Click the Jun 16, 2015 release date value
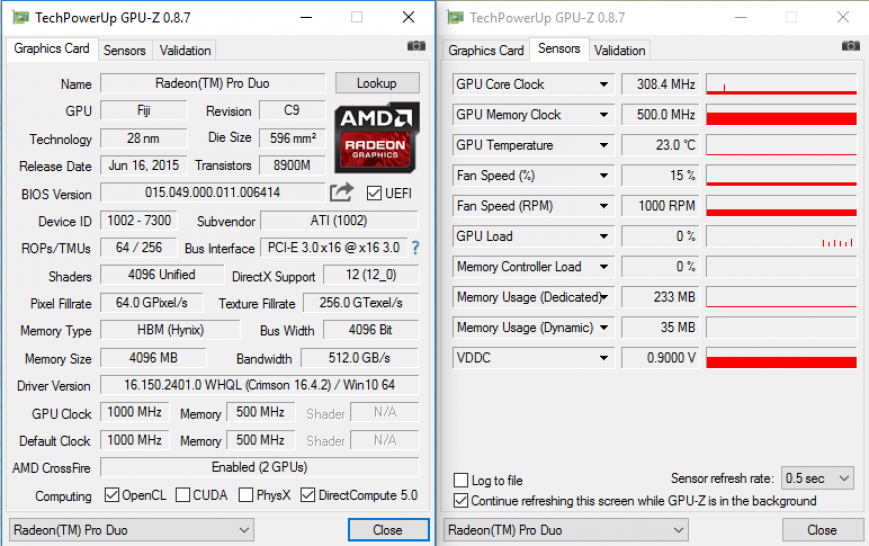 [144, 165]
